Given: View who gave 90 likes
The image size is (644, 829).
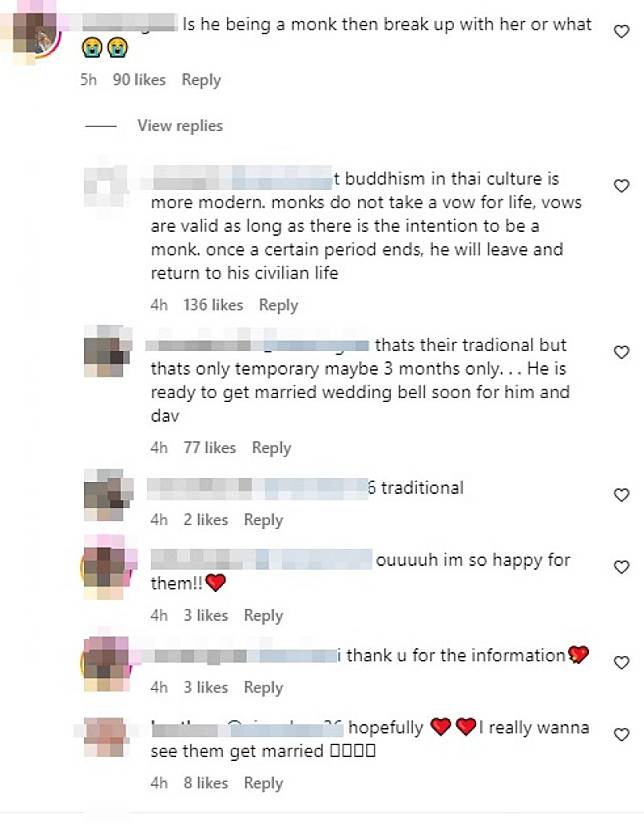Looking at the screenshot, I should pos(139,80).
